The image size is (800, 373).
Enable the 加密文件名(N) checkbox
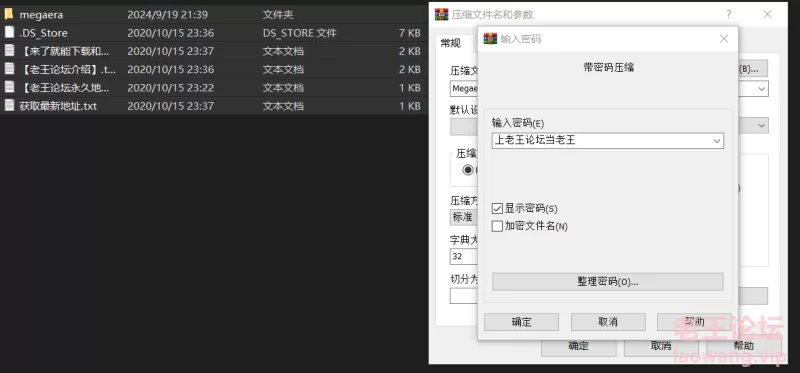[497, 226]
